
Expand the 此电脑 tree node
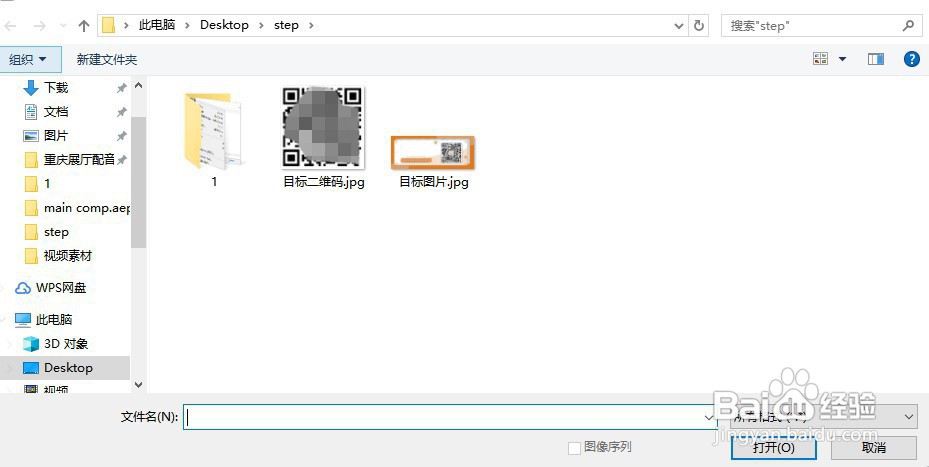[x=5, y=320]
